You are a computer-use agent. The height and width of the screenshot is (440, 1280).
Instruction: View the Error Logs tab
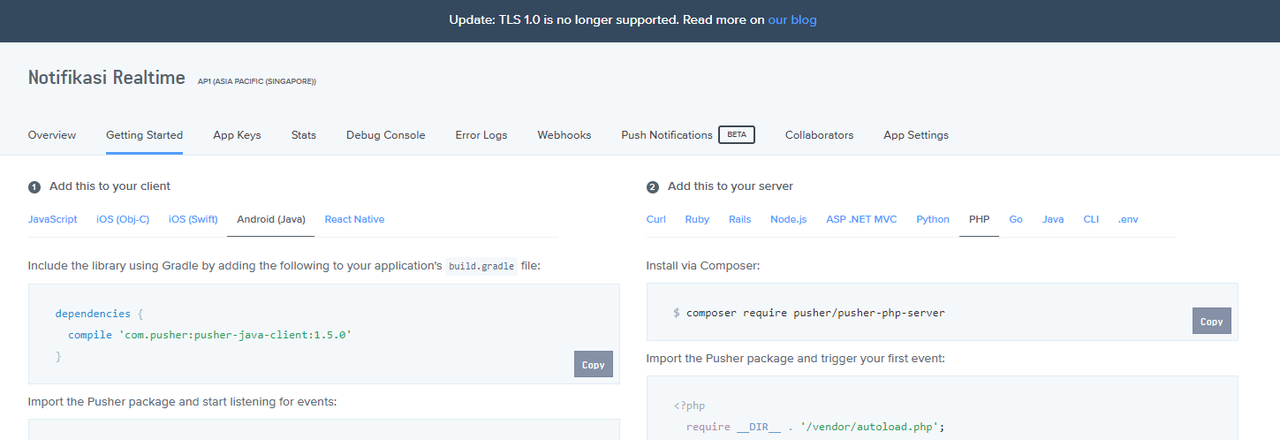[481, 135]
